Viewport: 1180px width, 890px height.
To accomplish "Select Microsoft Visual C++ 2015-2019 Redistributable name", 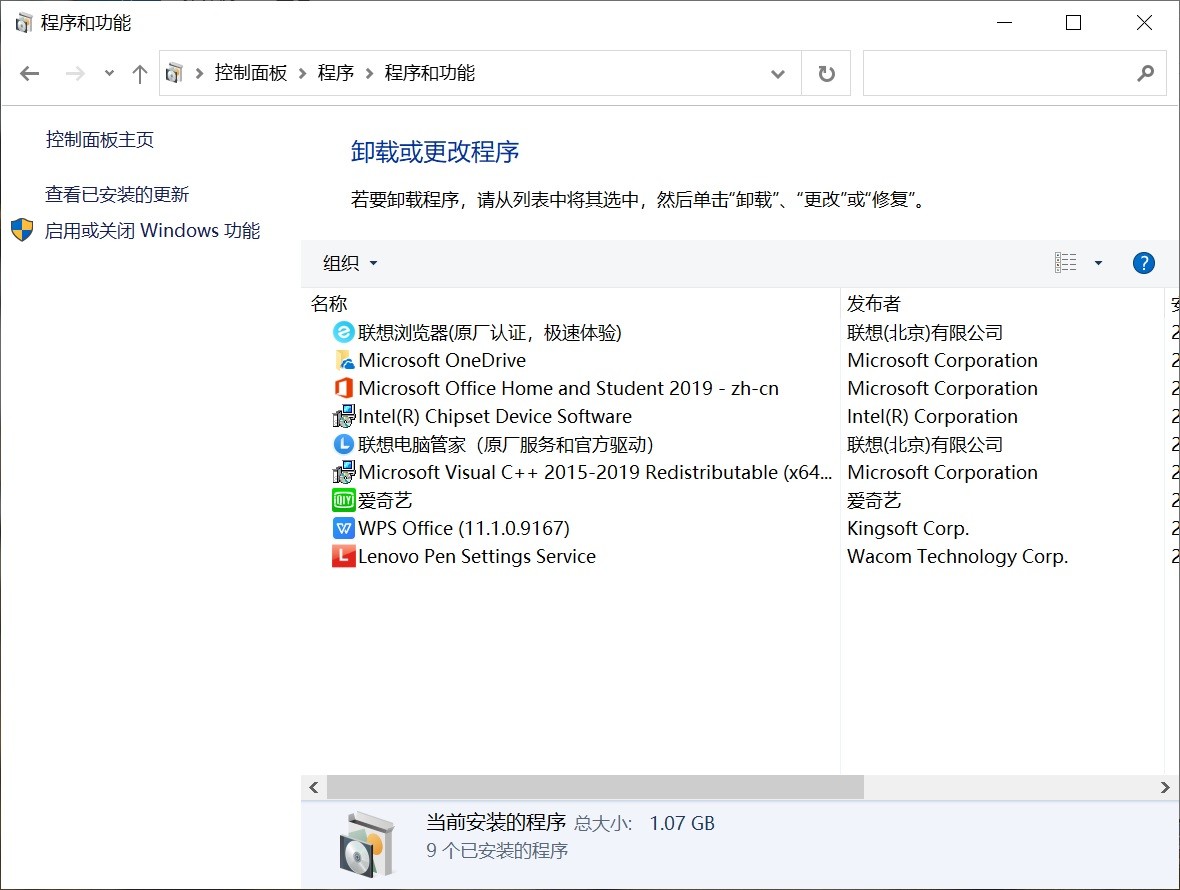I will 595,472.
